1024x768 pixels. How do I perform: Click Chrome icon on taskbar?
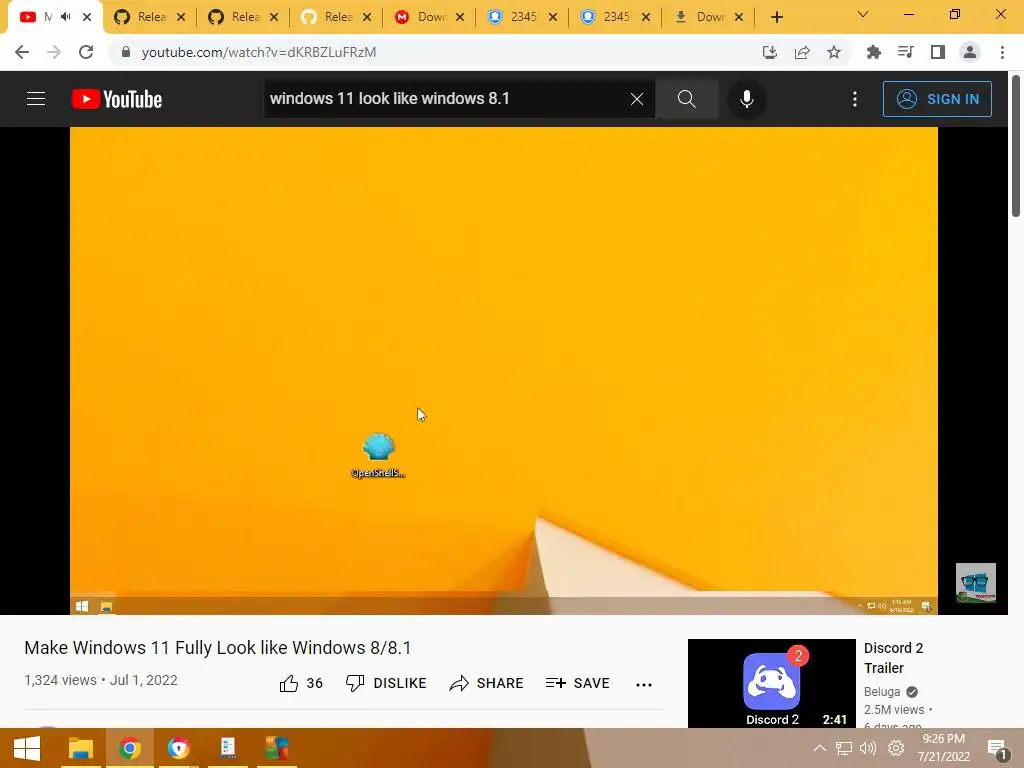click(x=130, y=748)
